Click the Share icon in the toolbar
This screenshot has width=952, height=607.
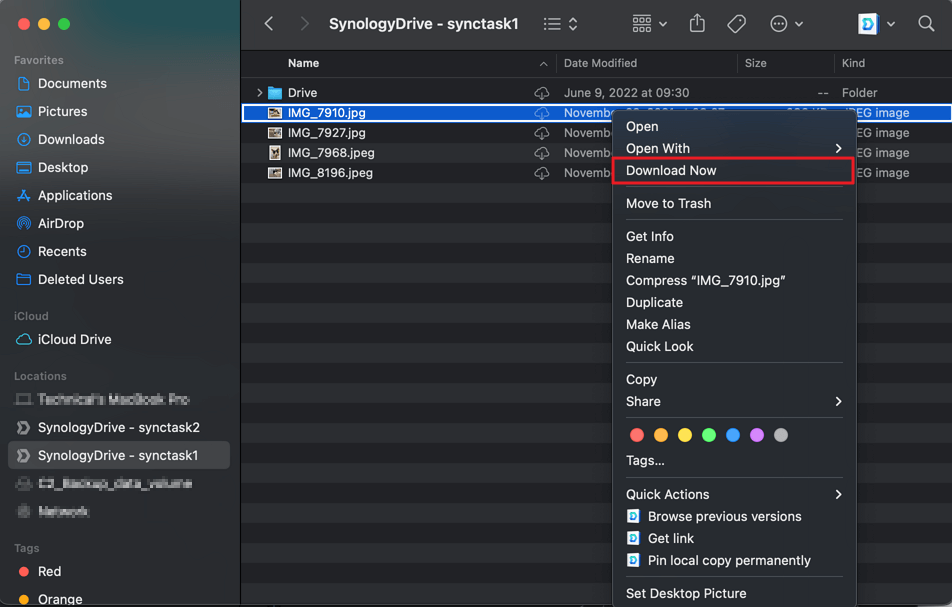698,24
